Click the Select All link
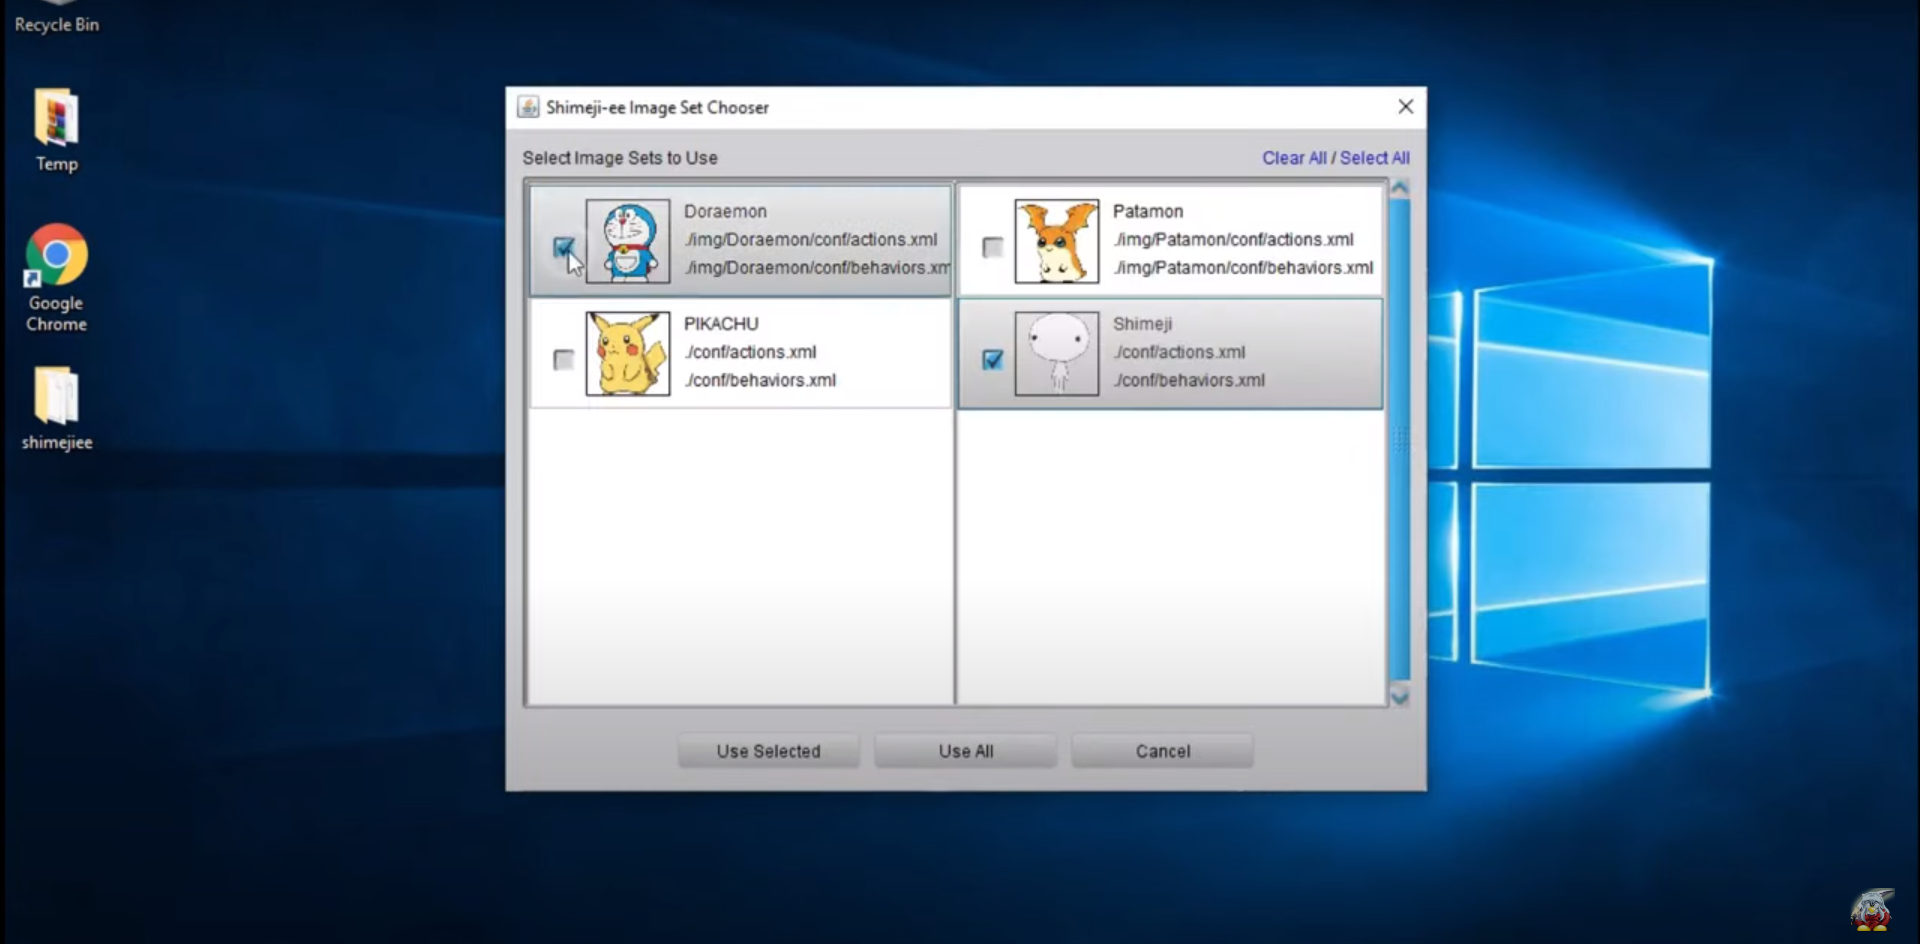The height and width of the screenshot is (944, 1920). point(1374,158)
